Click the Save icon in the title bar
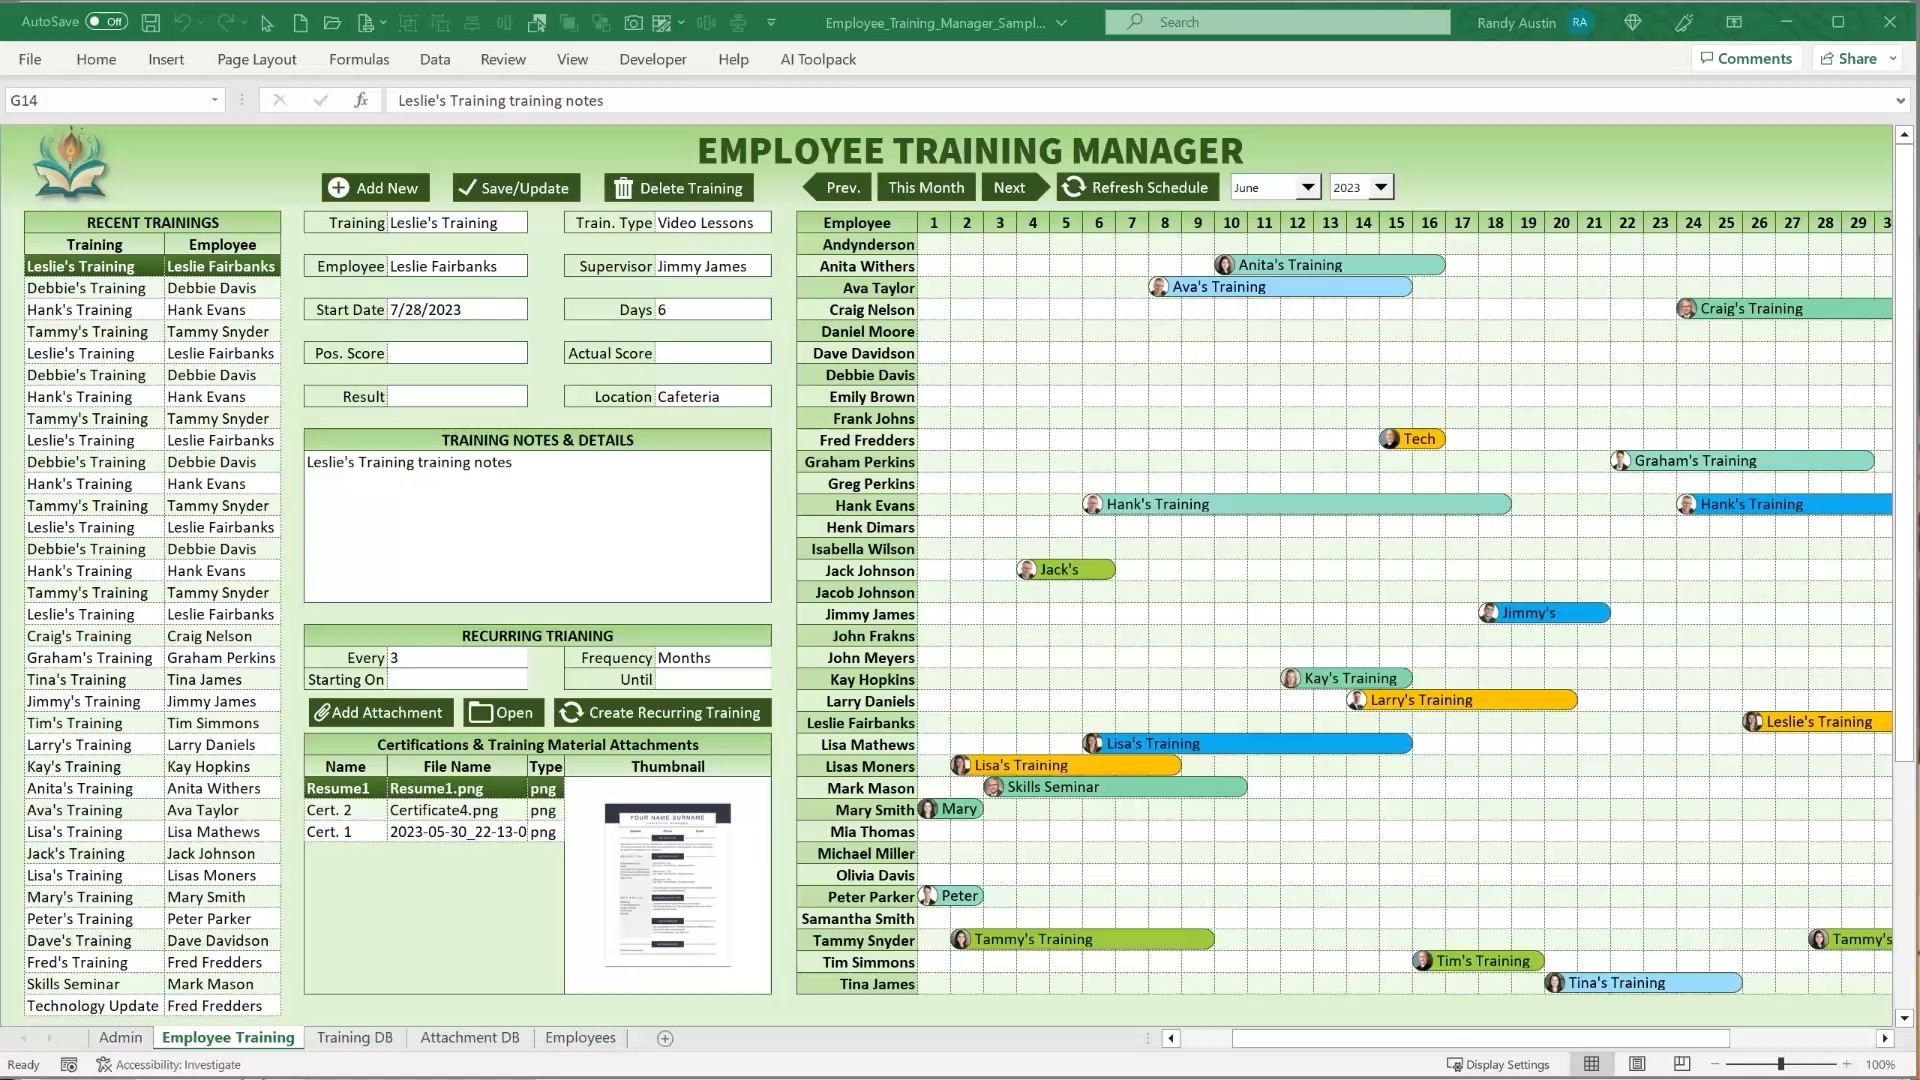This screenshot has height=1080, width=1920. point(150,22)
